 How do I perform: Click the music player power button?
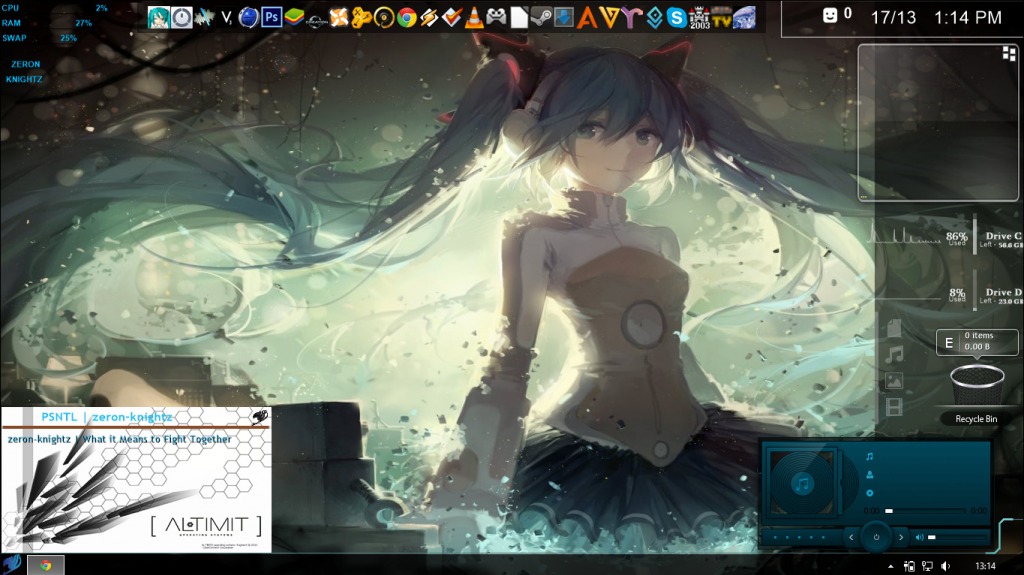(876, 538)
